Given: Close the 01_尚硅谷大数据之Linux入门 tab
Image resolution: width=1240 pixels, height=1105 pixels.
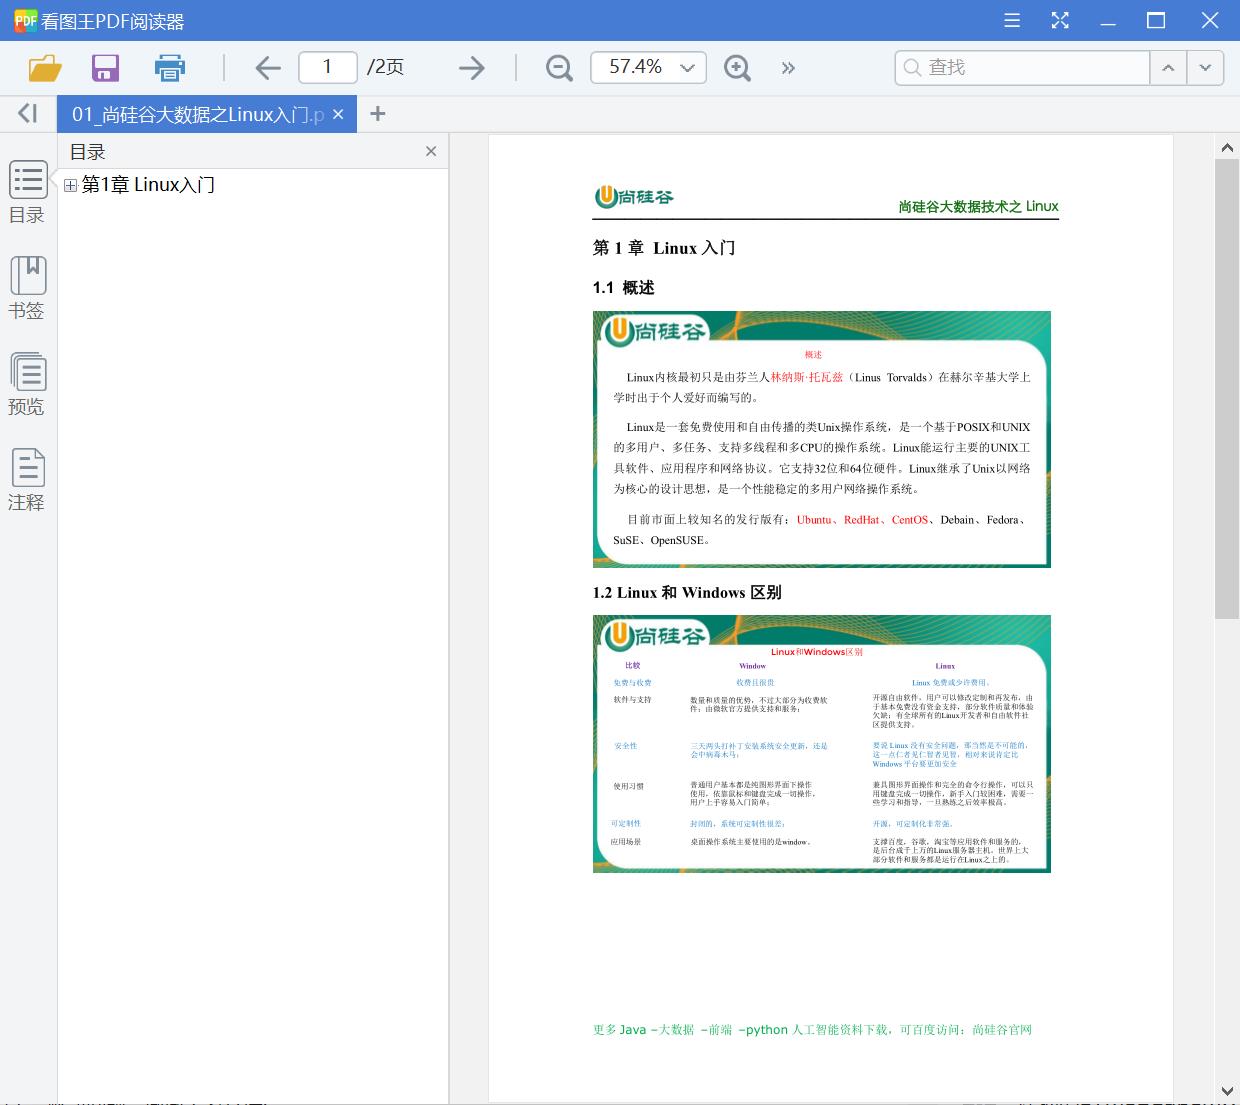Looking at the screenshot, I should pos(338,115).
